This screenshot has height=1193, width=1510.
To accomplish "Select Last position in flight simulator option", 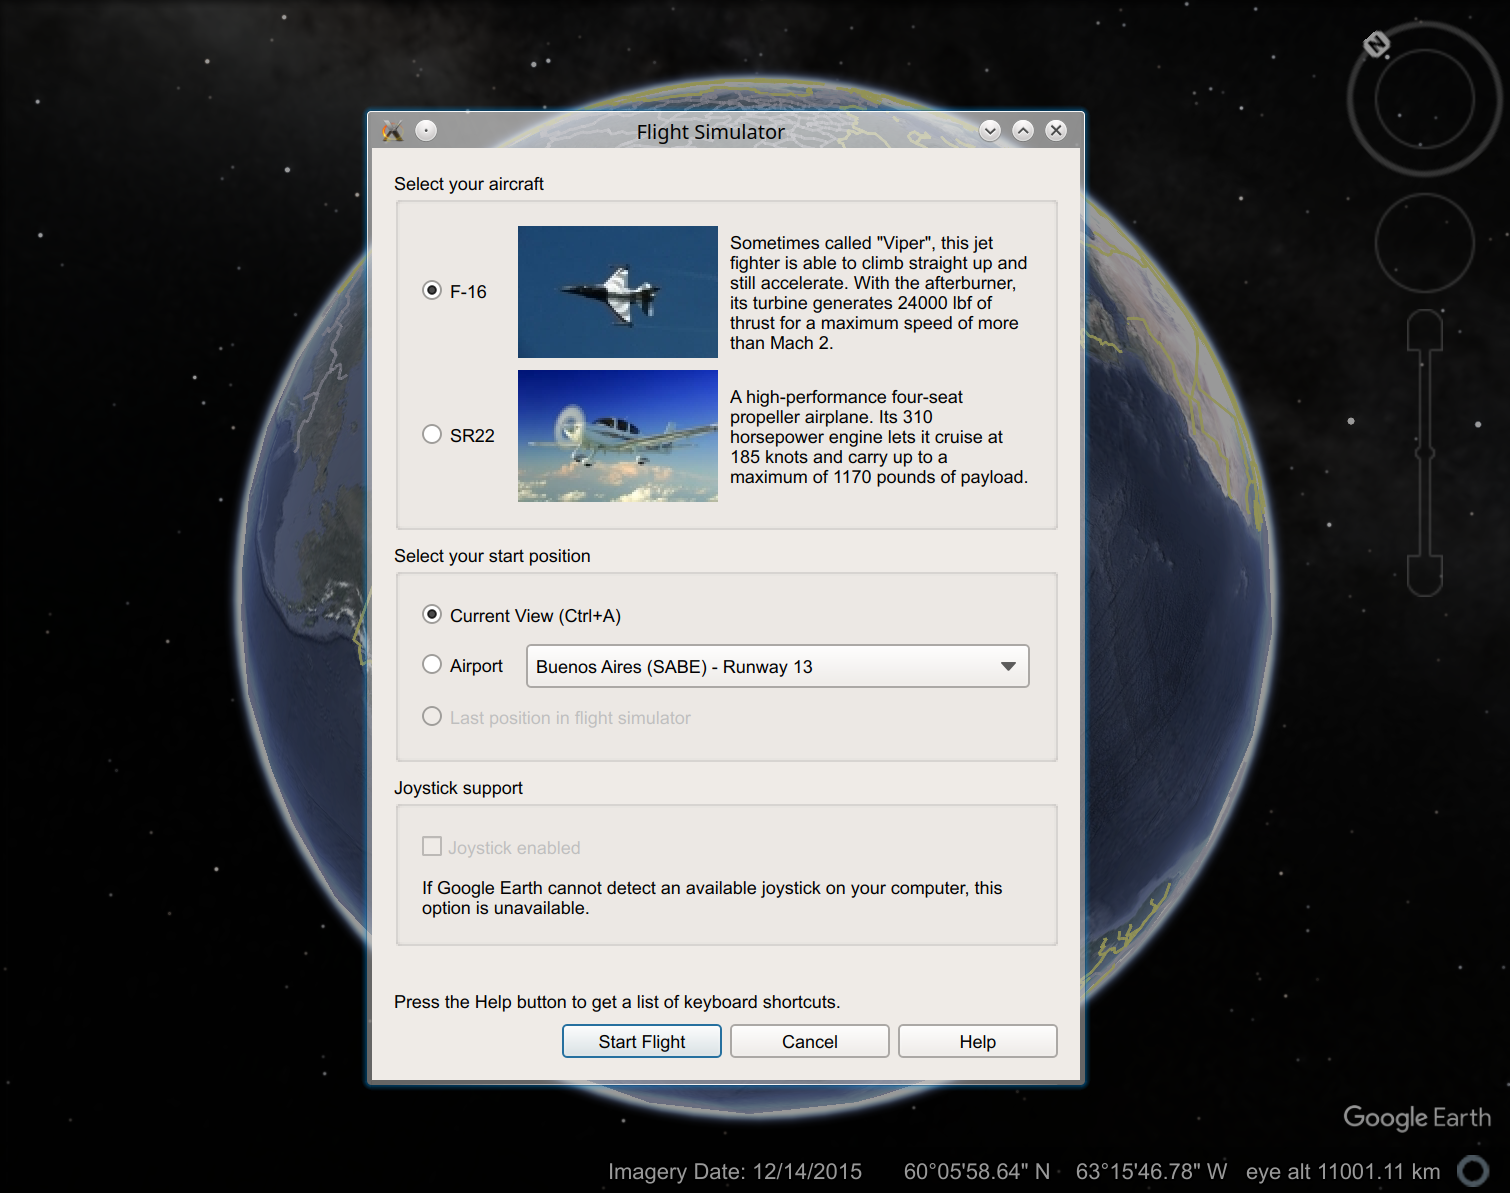I will click(432, 716).
